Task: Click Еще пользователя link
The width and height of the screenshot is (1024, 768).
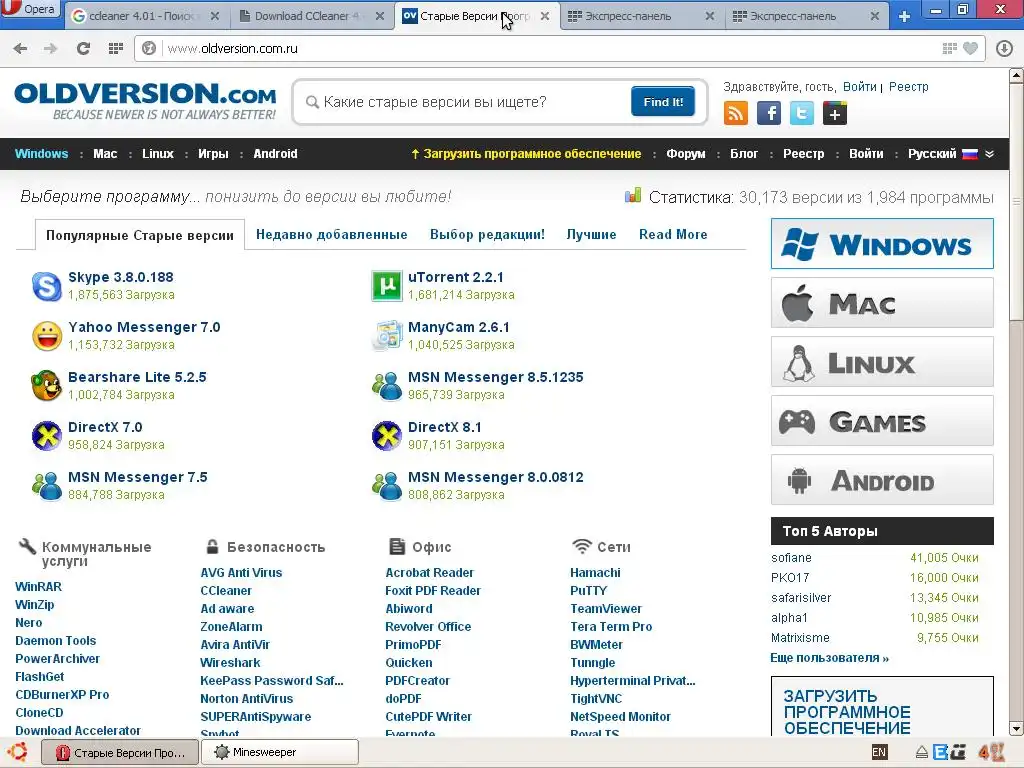Action: pyautogui.click(x=829, y=658)
